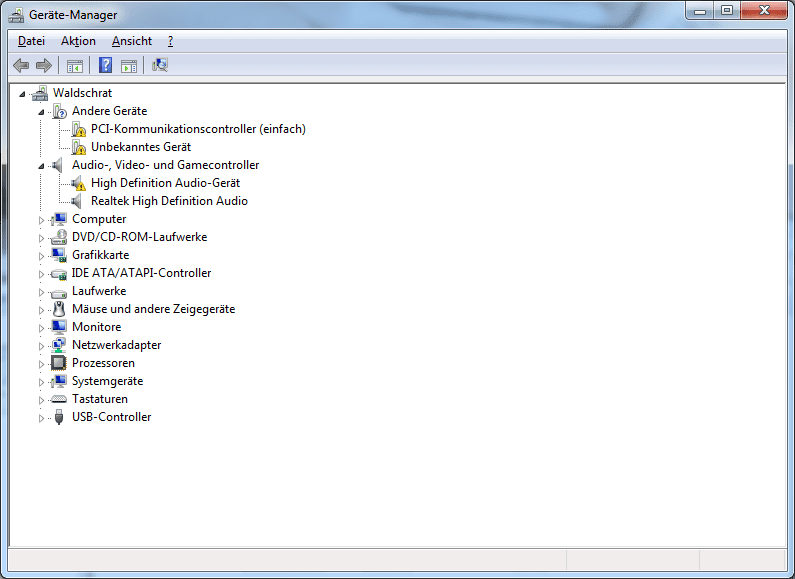
Task: Click the DVD/CD-ROM-Laufwerke disc icon
Action: [59, 237]
